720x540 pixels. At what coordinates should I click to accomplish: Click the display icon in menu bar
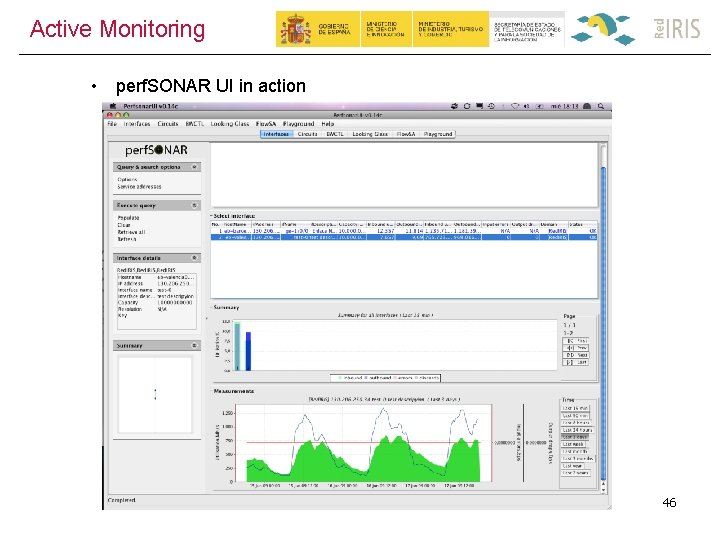479,106
